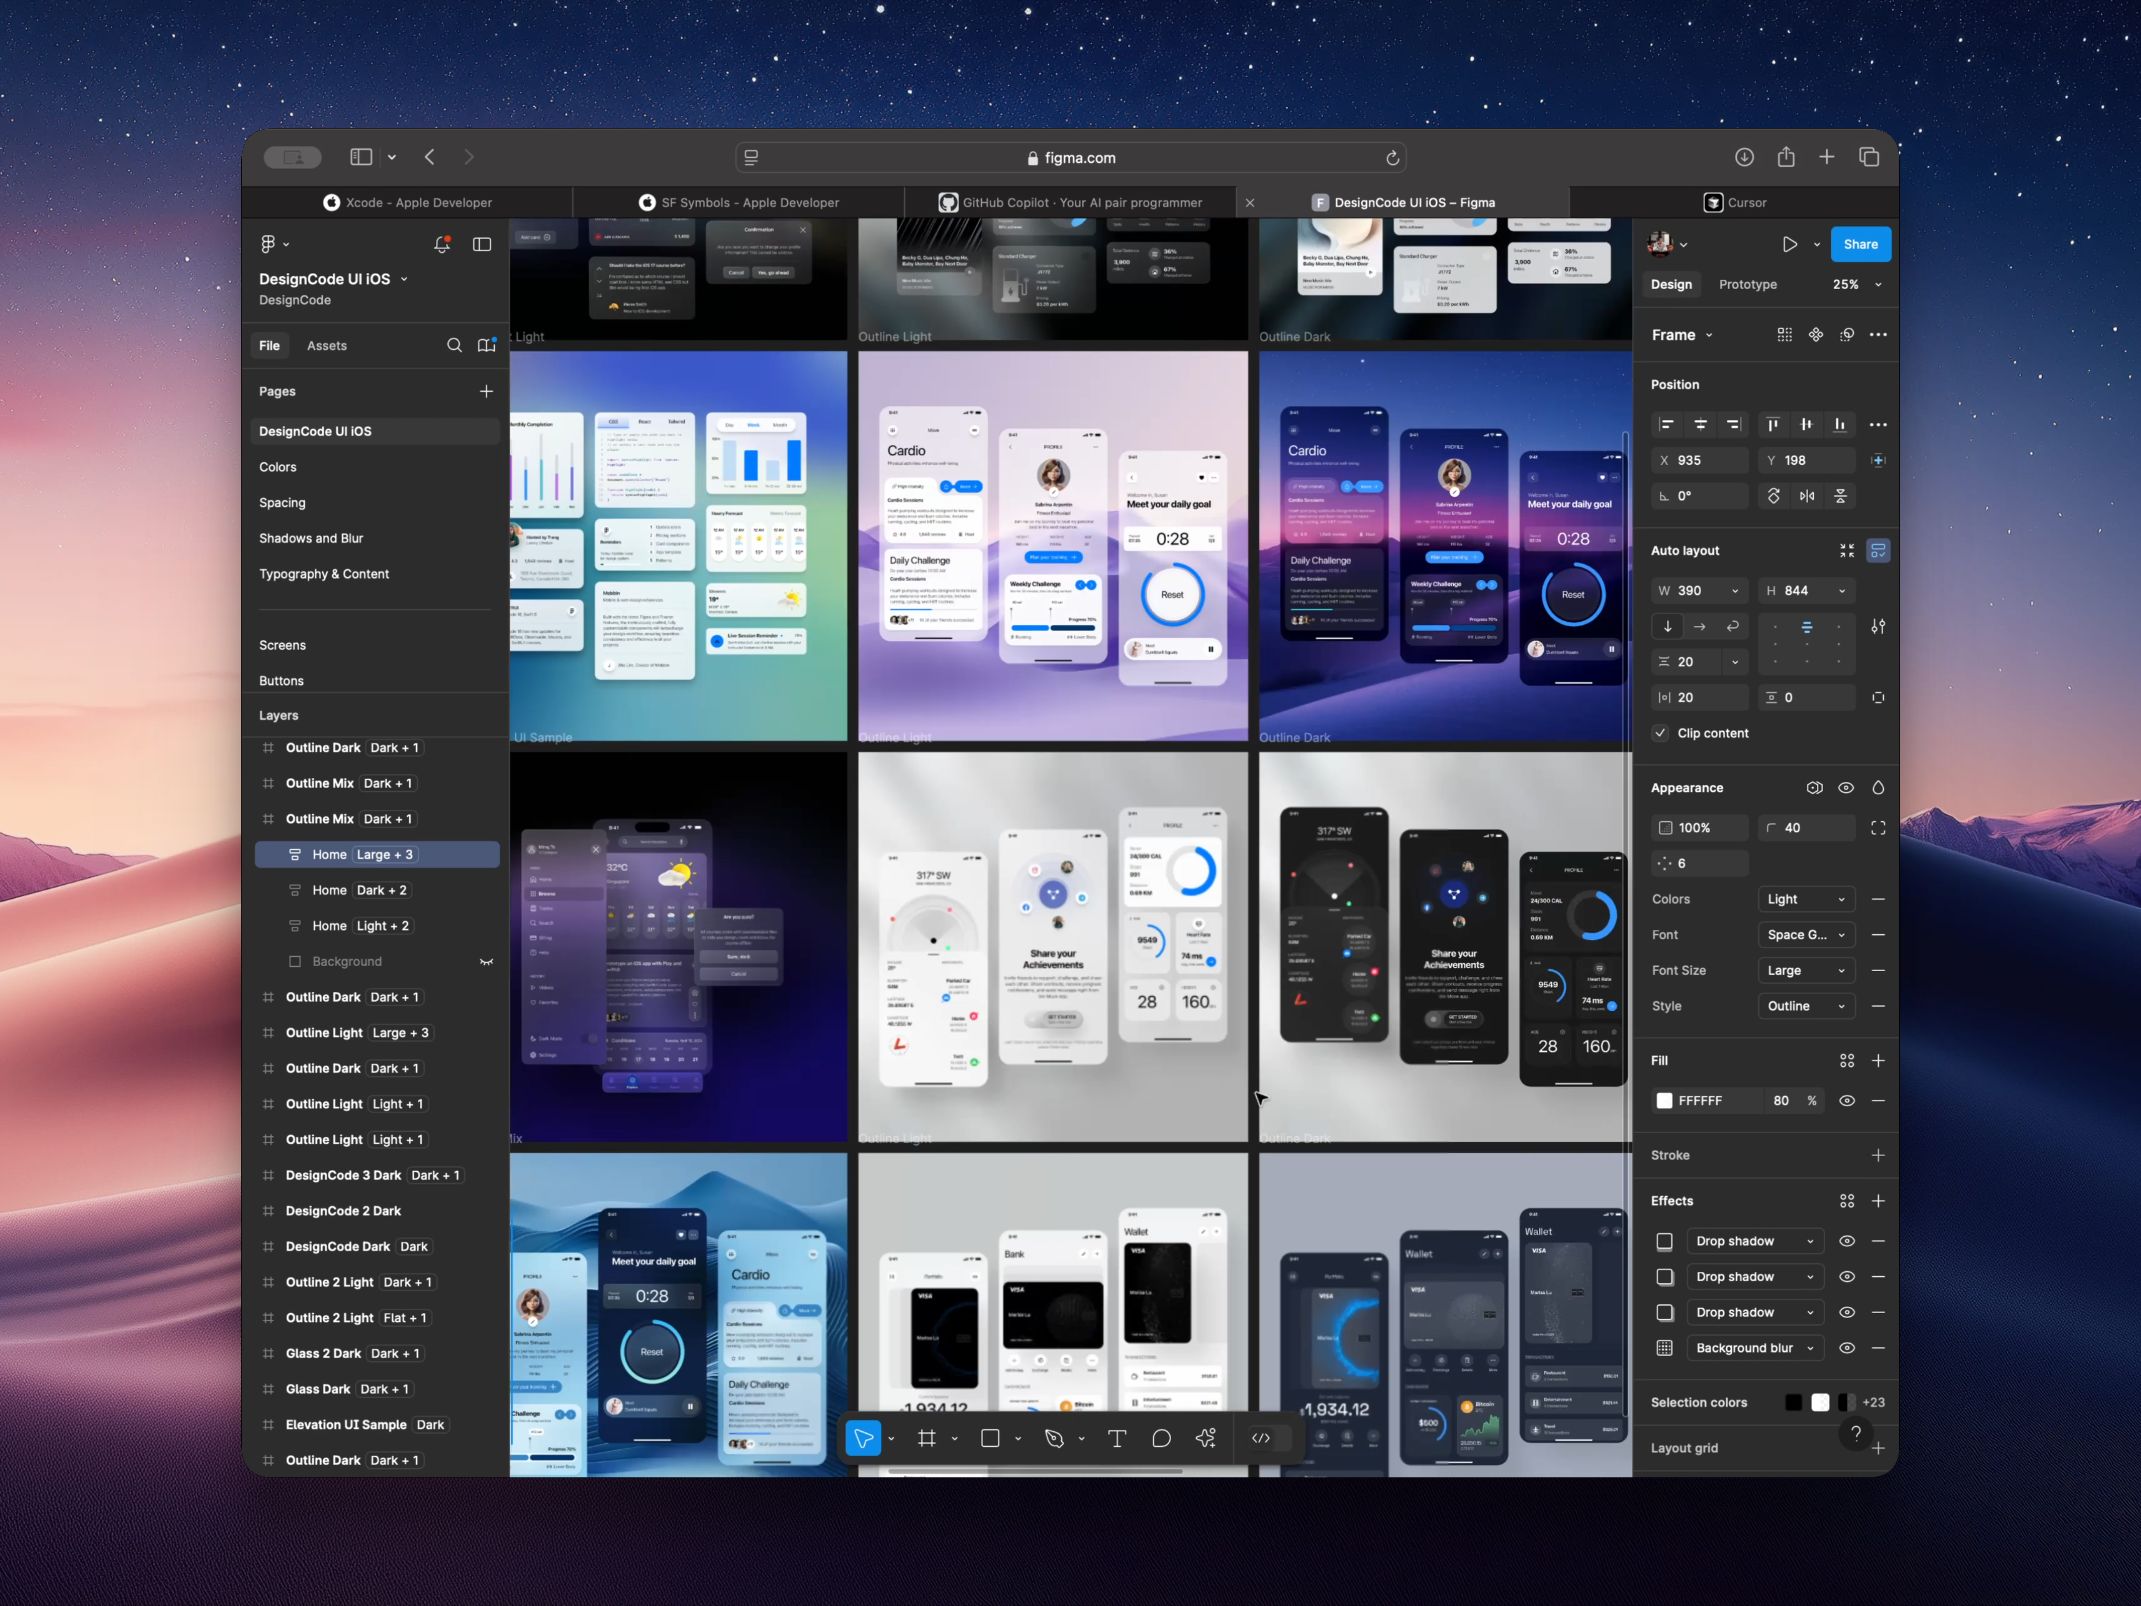
Task: Click the white FFFFFF fill swatch
Action: coord(1664,1101)
